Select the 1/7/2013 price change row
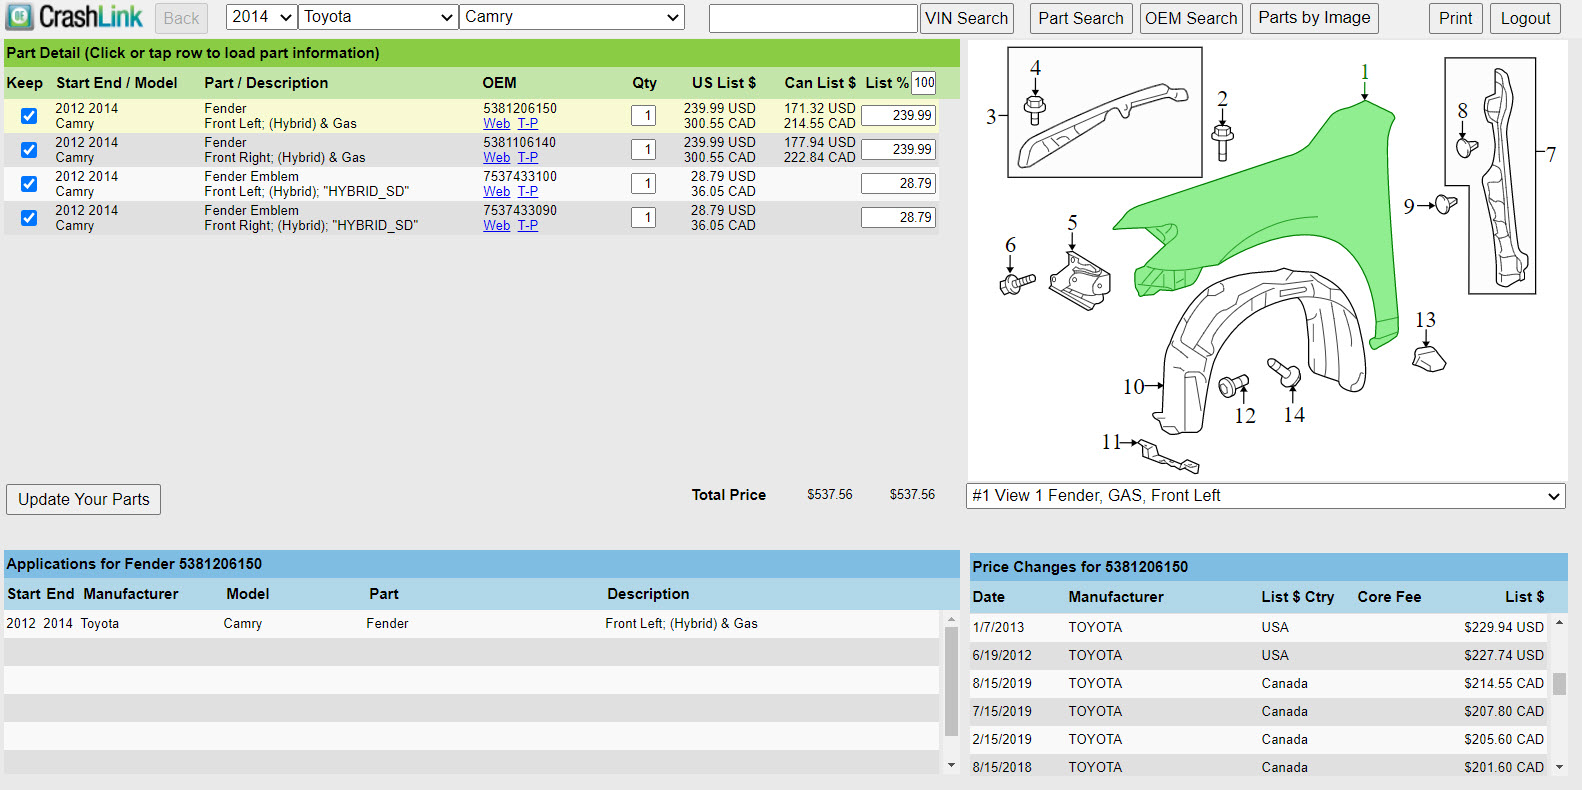This screenshot has width=1582, height=790. (1259, 627)
